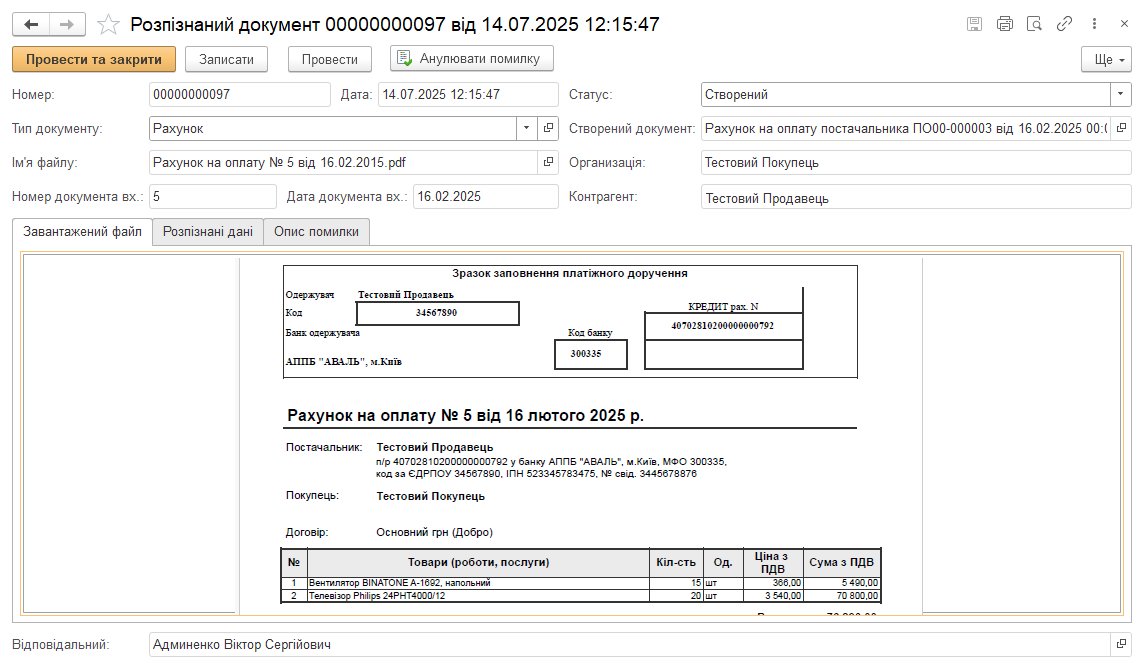Screen dimensions: 1146x663
Task: Open the three-dot options menu
Action: pyautogui.click(x=1096, y=24)
